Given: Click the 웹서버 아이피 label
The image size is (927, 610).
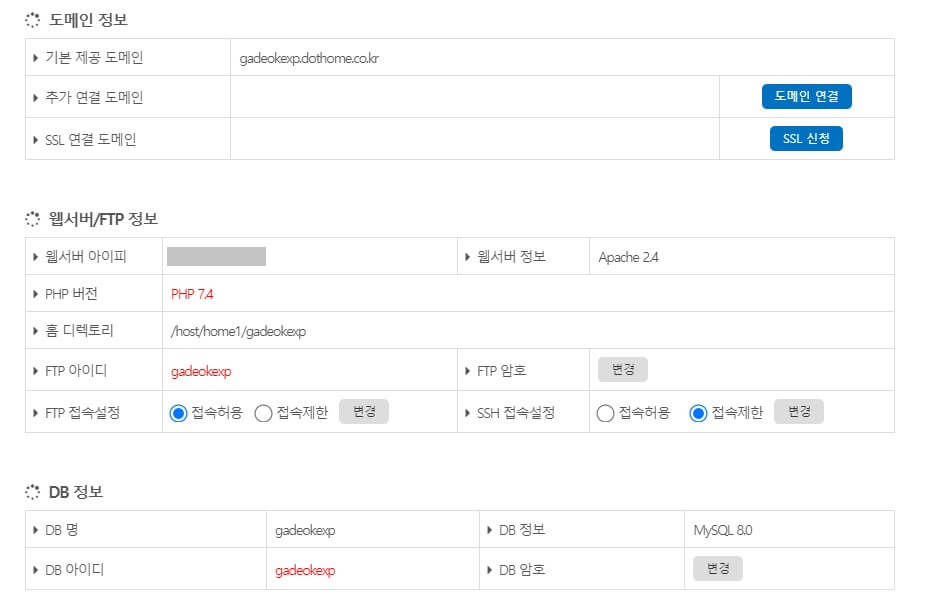Looking at the screenshot, I should tap(86, 257).
